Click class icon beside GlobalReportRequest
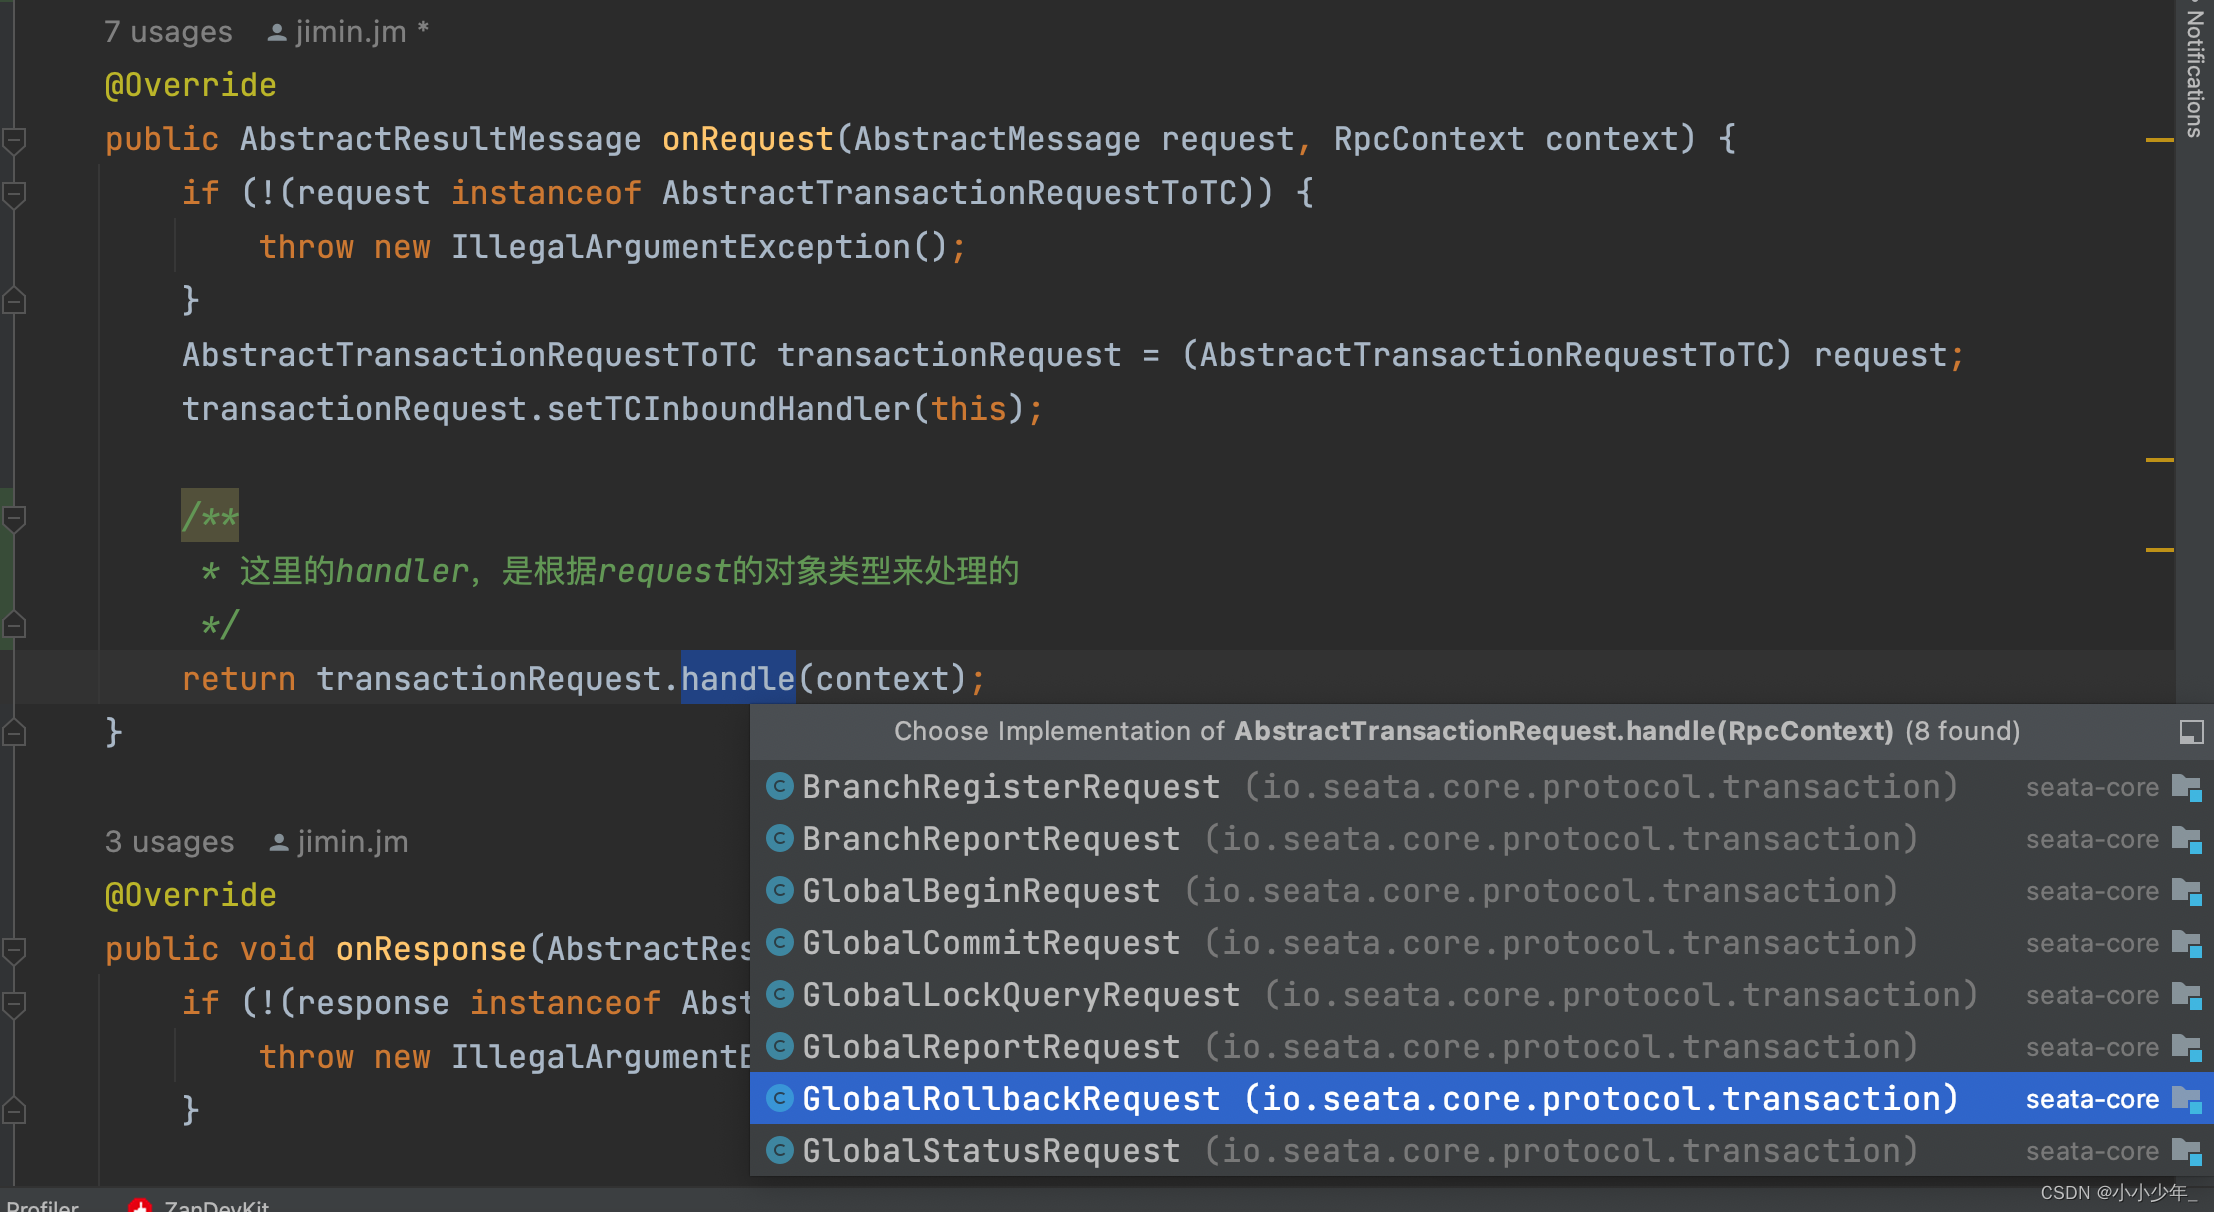 pyautogui.click(x=779, y=1046)
